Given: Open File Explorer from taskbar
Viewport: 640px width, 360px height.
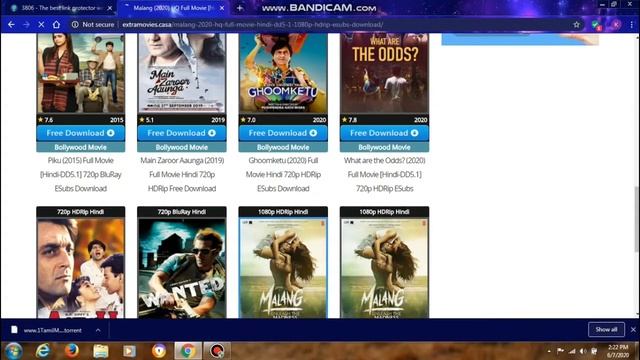Looking at the screenshot, I should tap(100, 351).
